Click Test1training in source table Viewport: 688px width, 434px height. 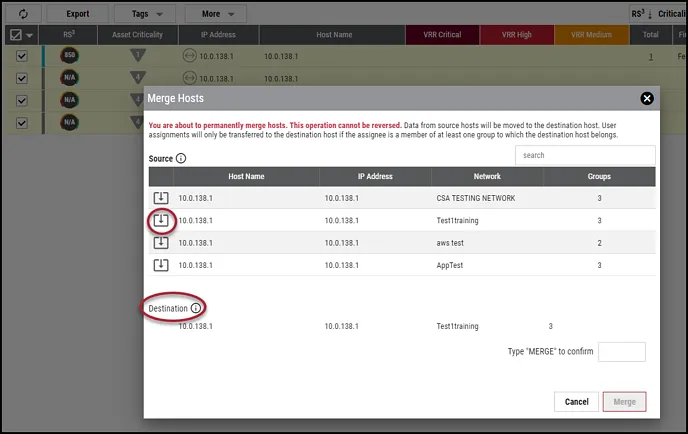[x=457, y=221]
